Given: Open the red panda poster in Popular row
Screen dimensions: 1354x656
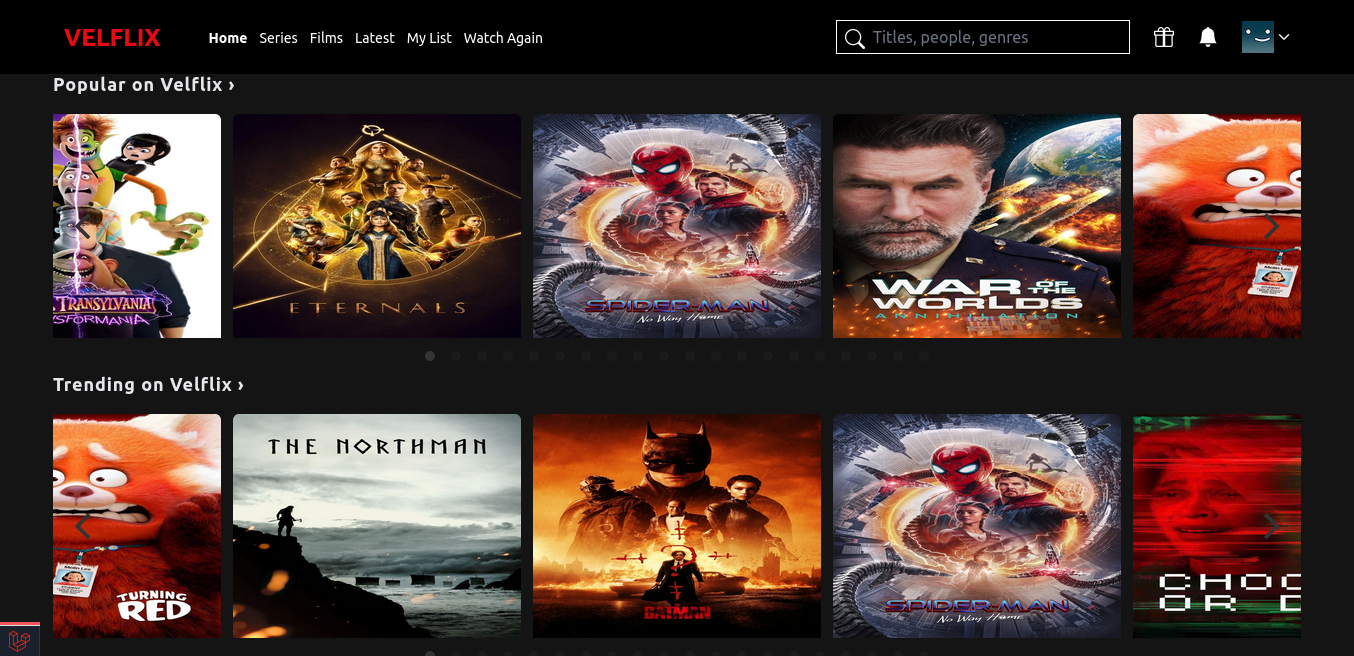Looking at the screenshot, I should pos(1217,226).
